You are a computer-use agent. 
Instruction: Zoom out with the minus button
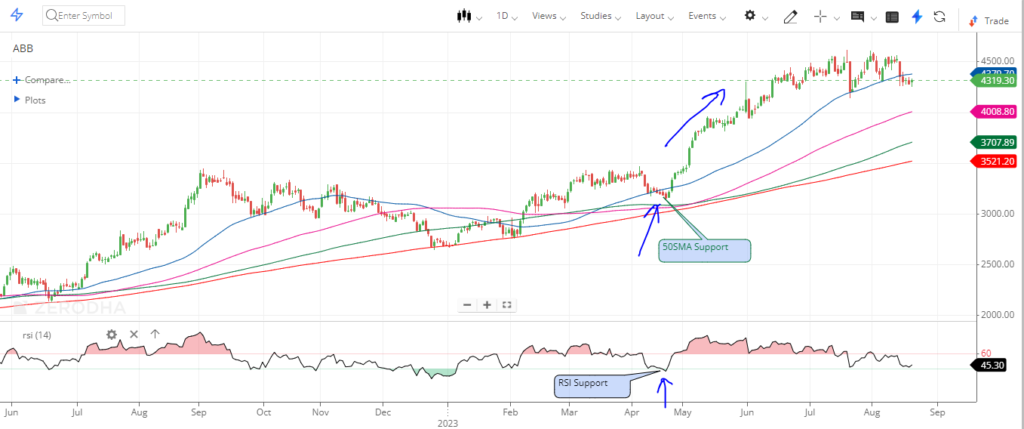point(468,304)
